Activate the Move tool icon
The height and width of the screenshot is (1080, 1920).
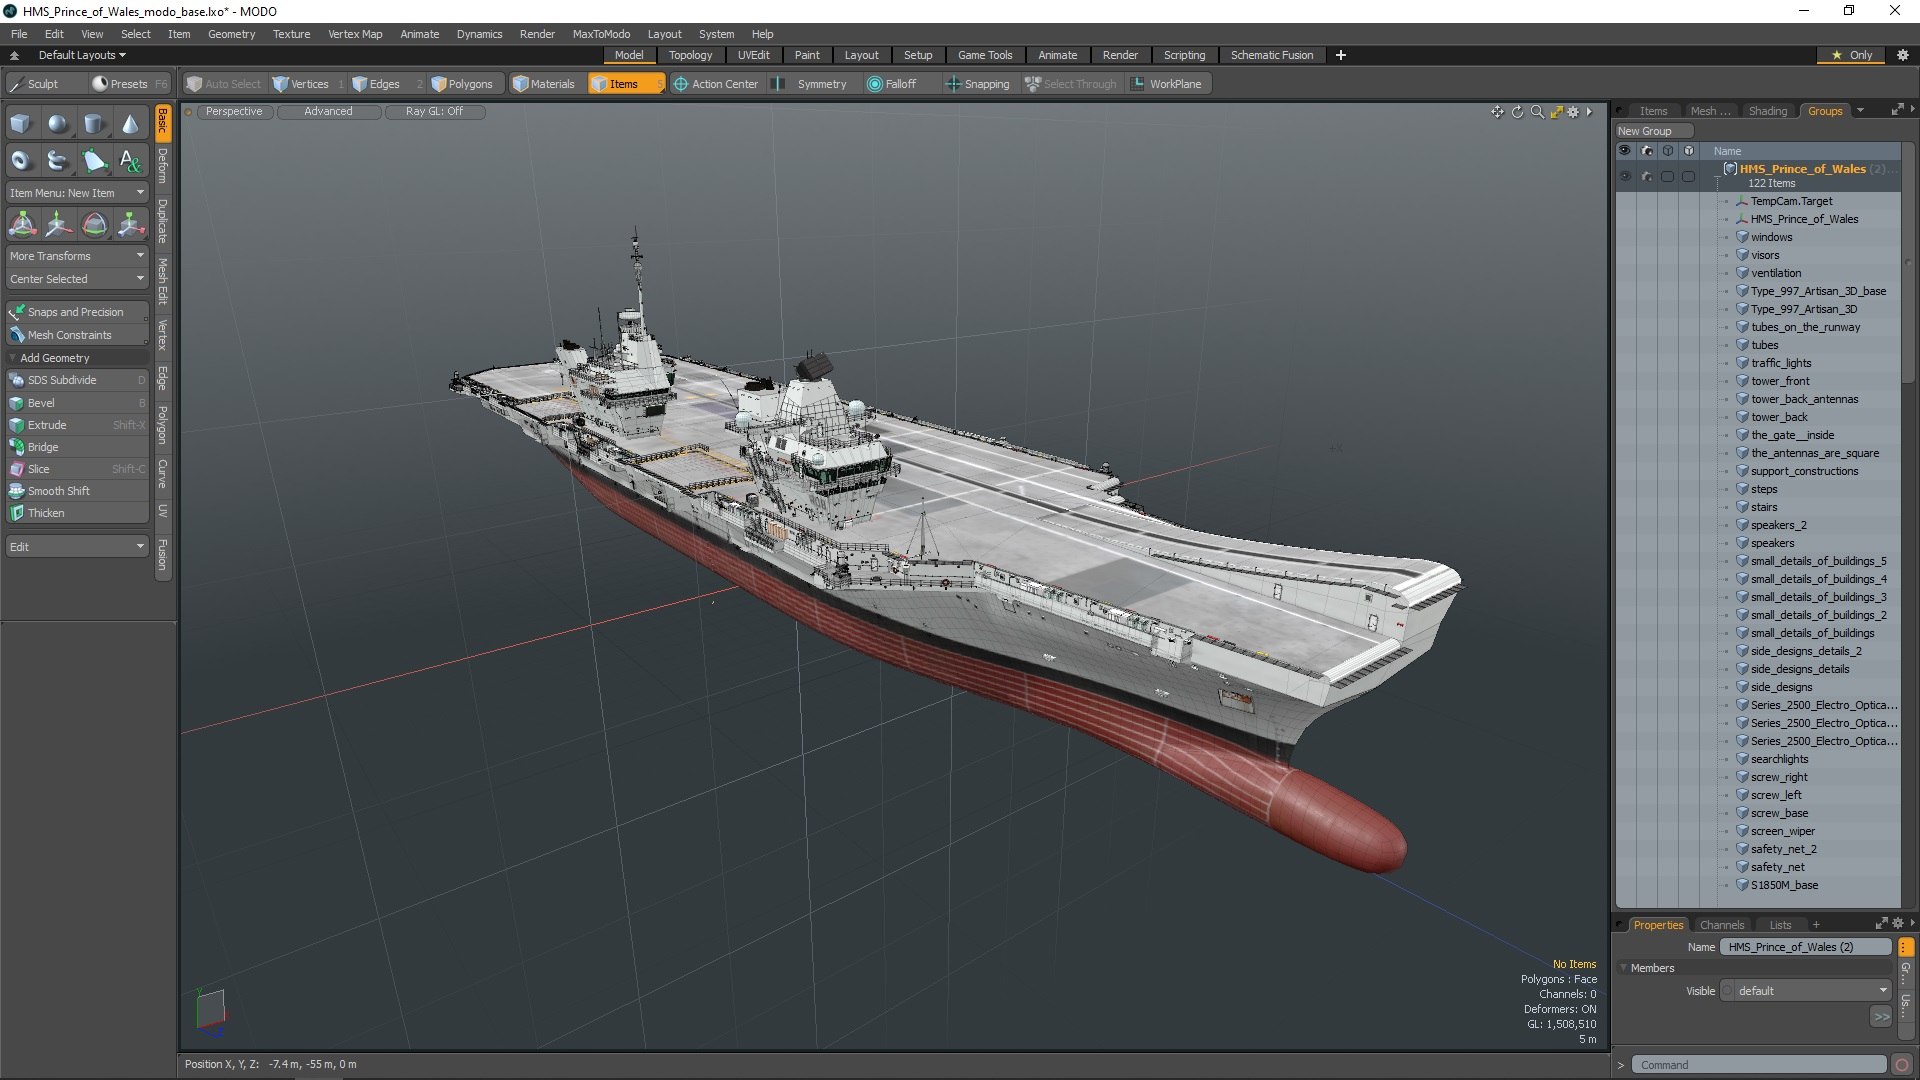[x=58, y=224]
